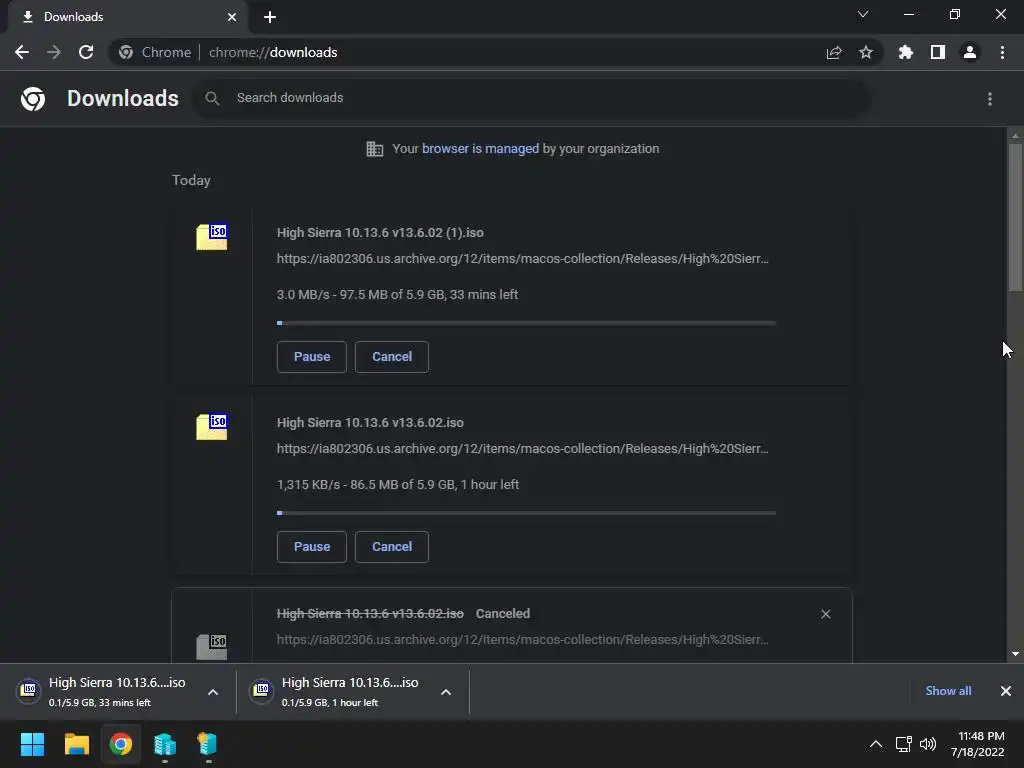Click the page scrollbar thumb

[x=1015, y=217]
